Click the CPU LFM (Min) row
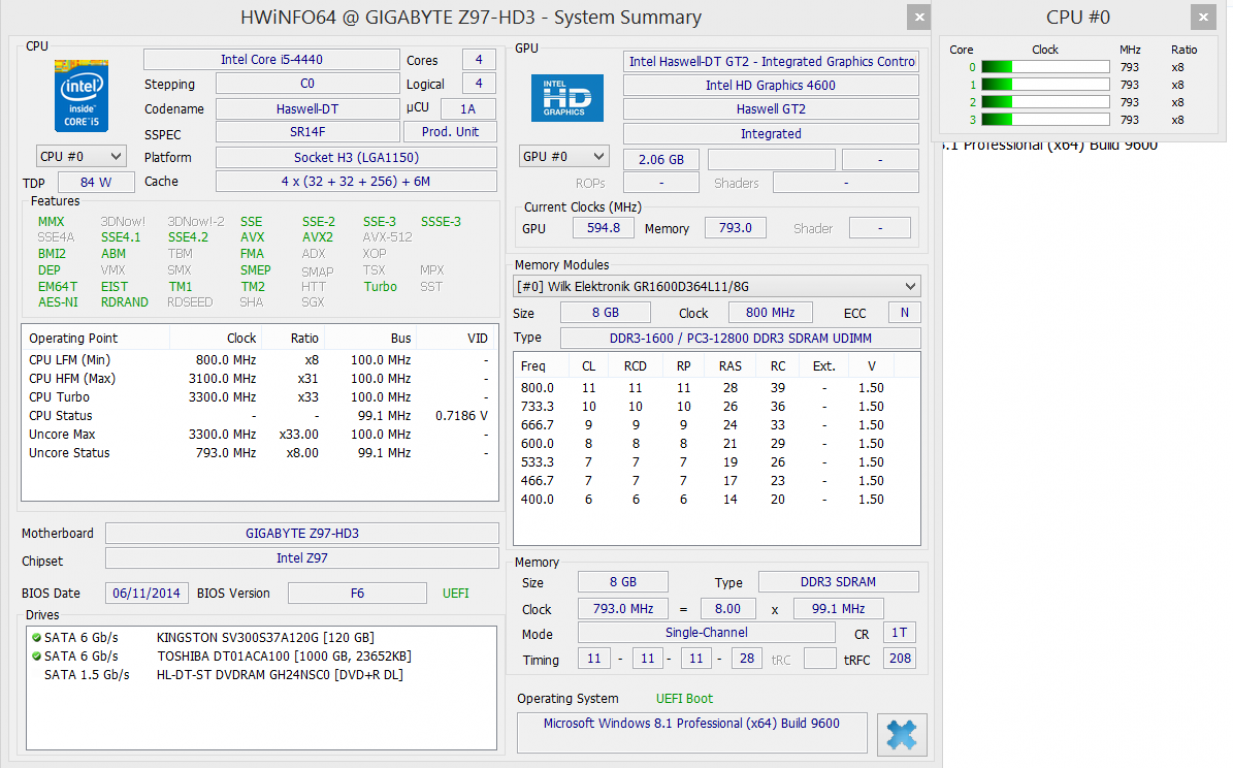The width and height of the screenshot is (1233, 768). pyautogui.click(x=259, y=360)
